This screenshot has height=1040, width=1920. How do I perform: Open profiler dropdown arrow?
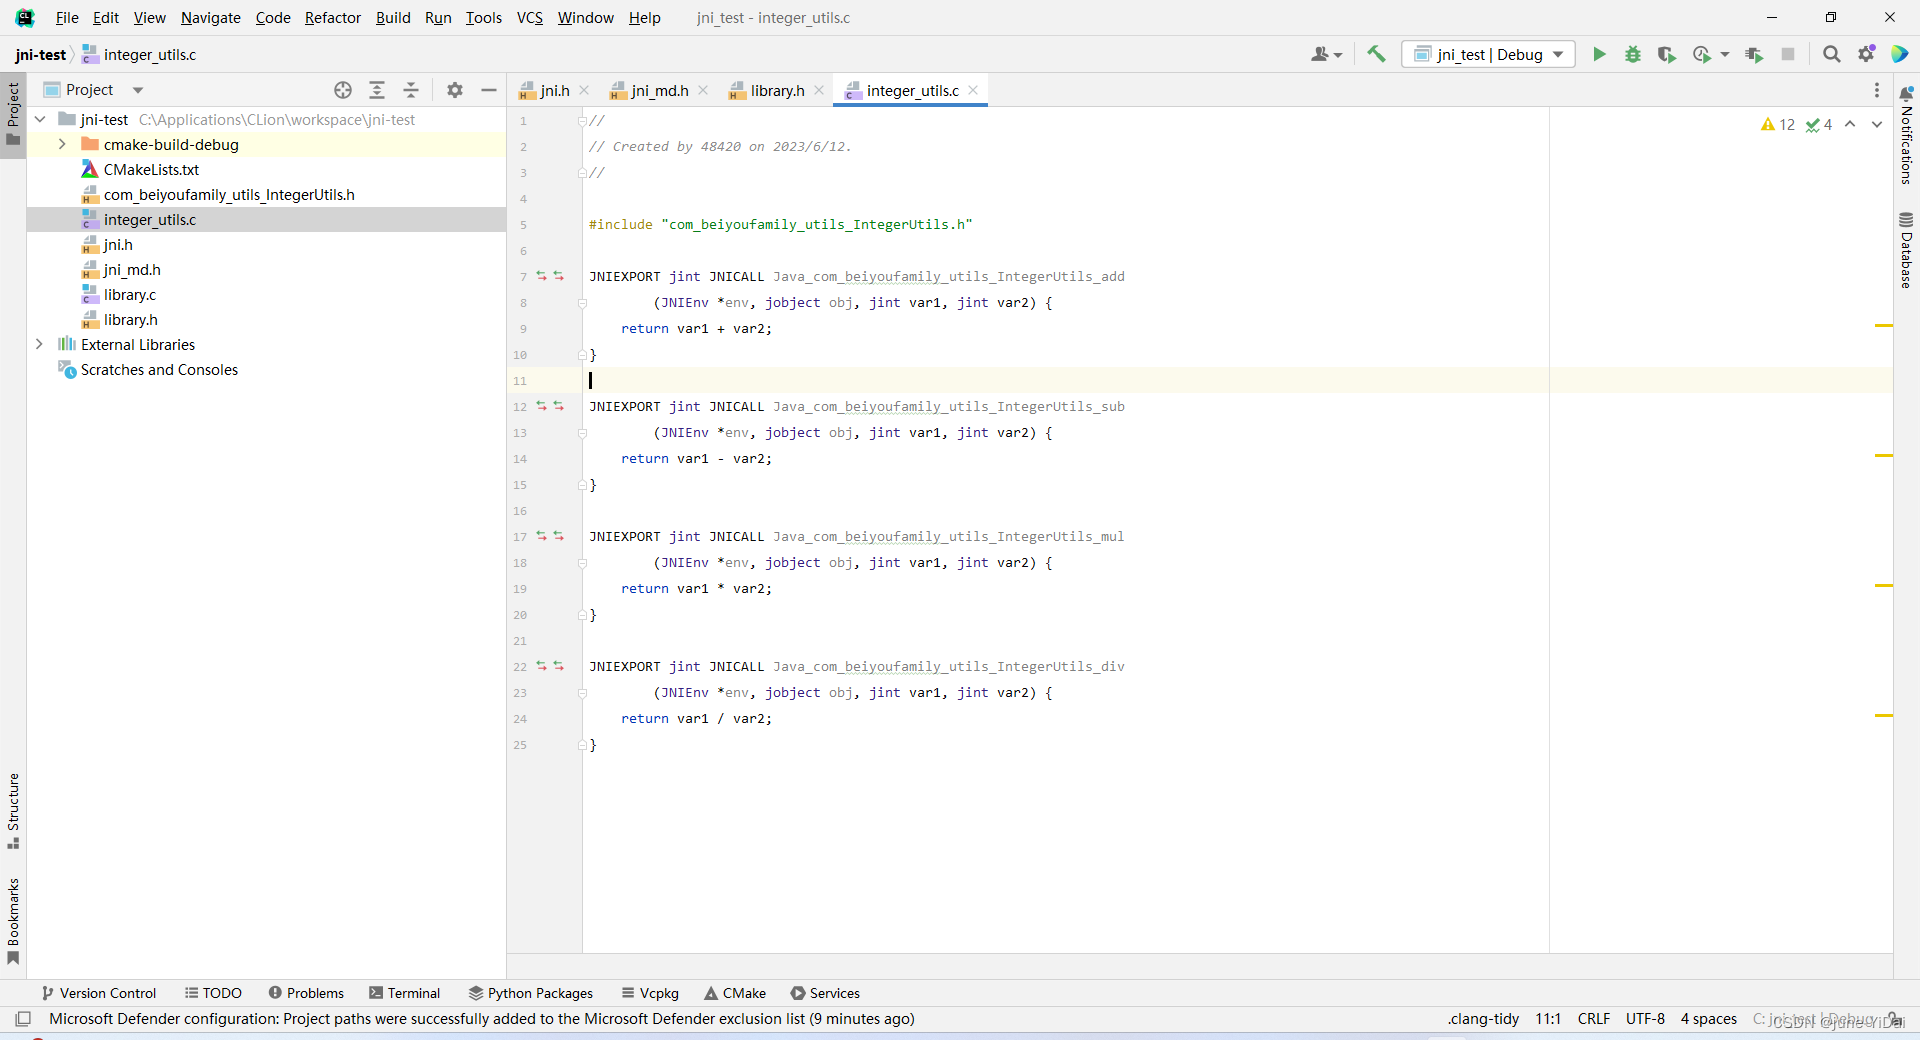1725,54
